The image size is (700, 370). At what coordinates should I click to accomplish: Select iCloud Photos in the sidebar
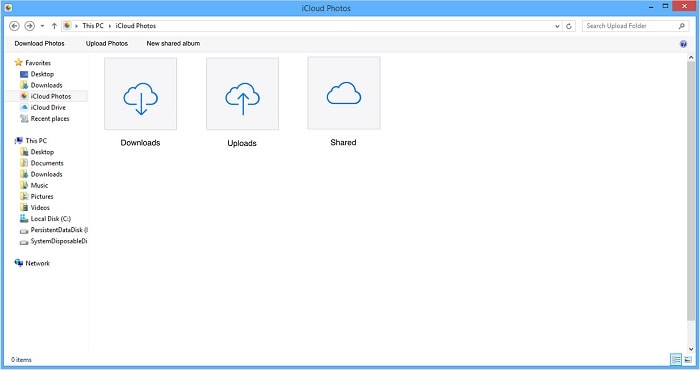(50, 96)
